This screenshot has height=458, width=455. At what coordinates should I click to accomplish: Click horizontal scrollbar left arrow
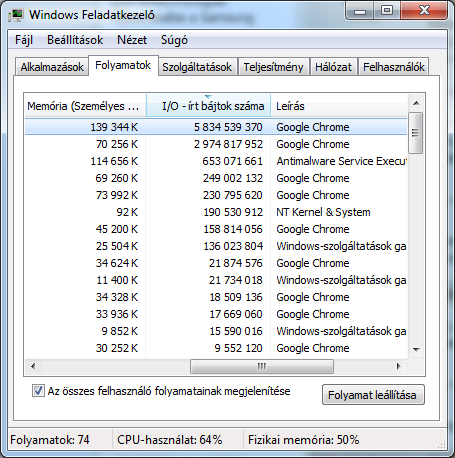(33, 367)
